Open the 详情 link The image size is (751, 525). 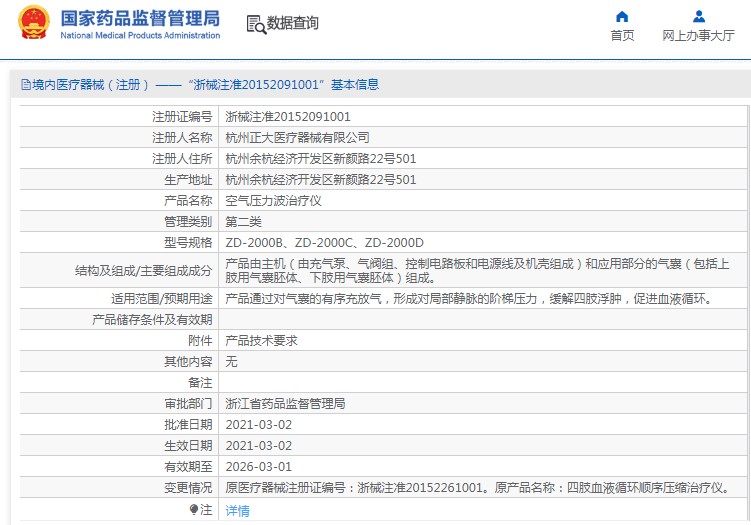238,511
